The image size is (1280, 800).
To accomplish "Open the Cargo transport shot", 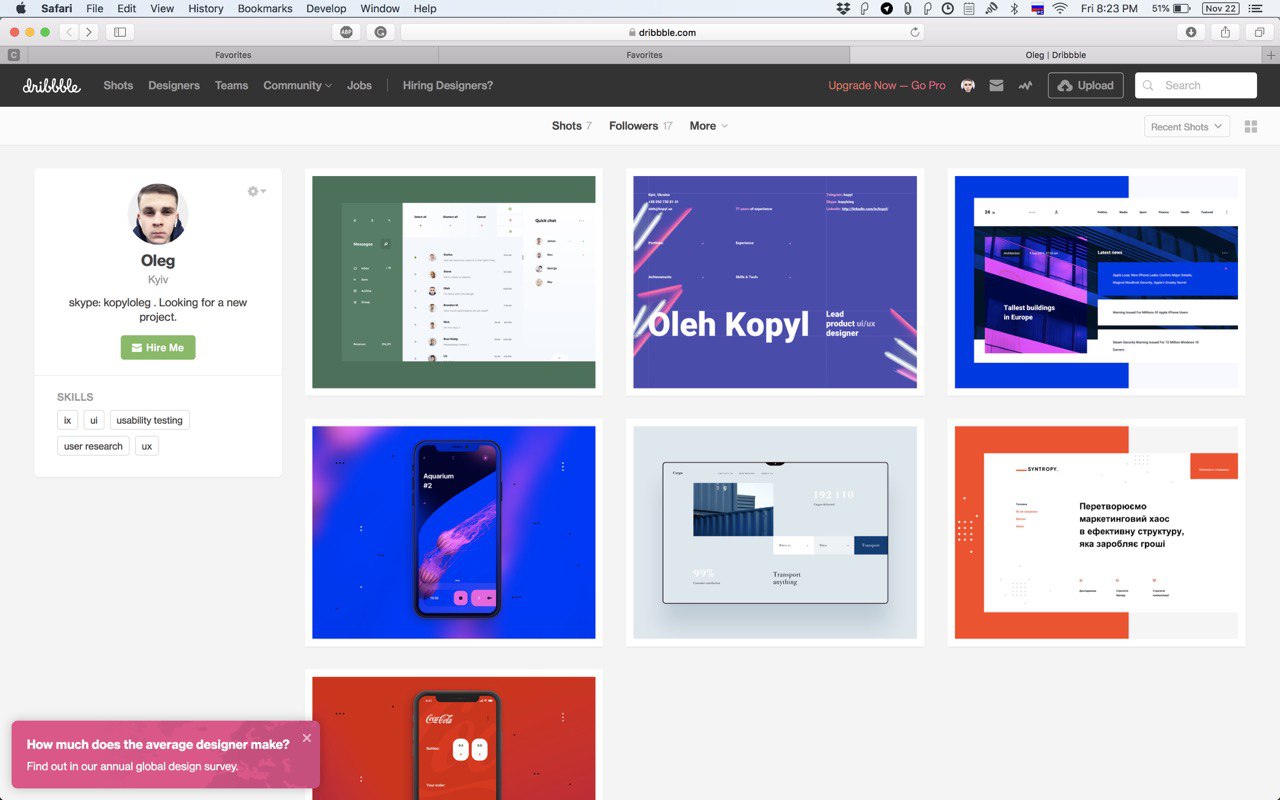I will 775,532.
